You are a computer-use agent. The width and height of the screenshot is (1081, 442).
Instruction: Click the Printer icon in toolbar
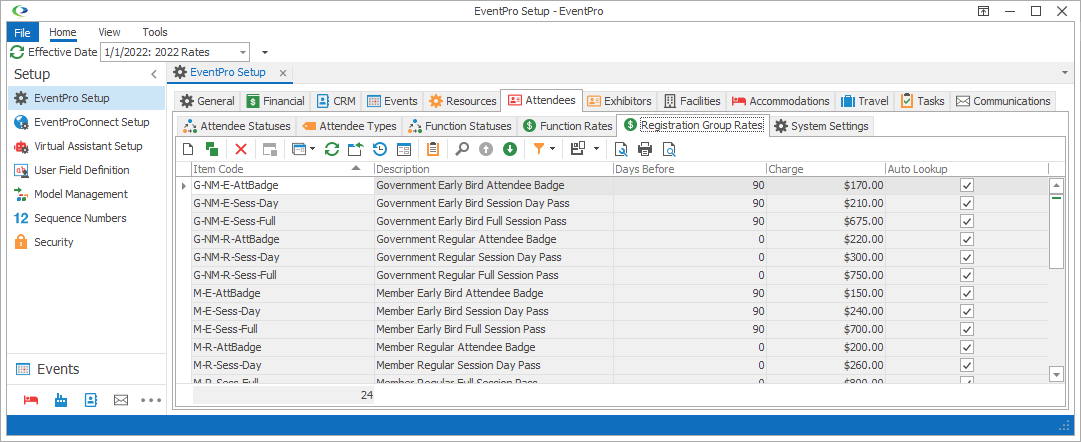(x=645, y=148)
